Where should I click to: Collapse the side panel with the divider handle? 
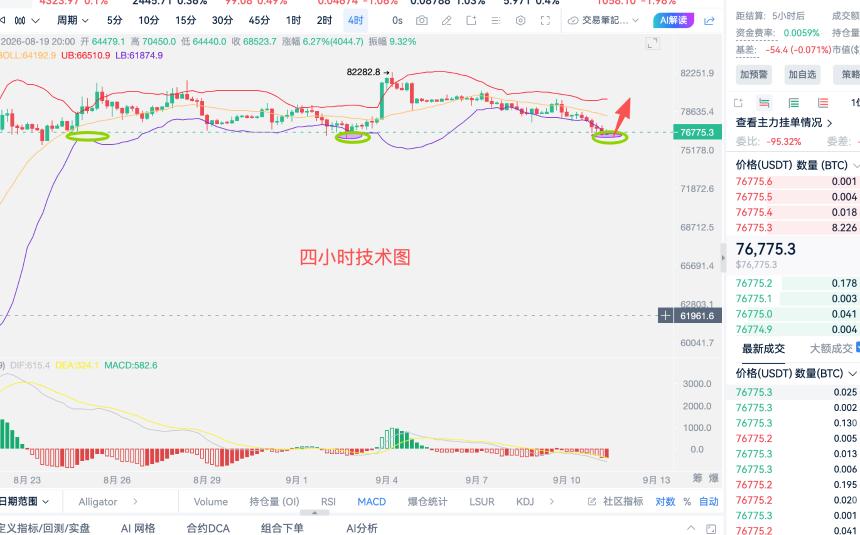[x=723, y=257]
